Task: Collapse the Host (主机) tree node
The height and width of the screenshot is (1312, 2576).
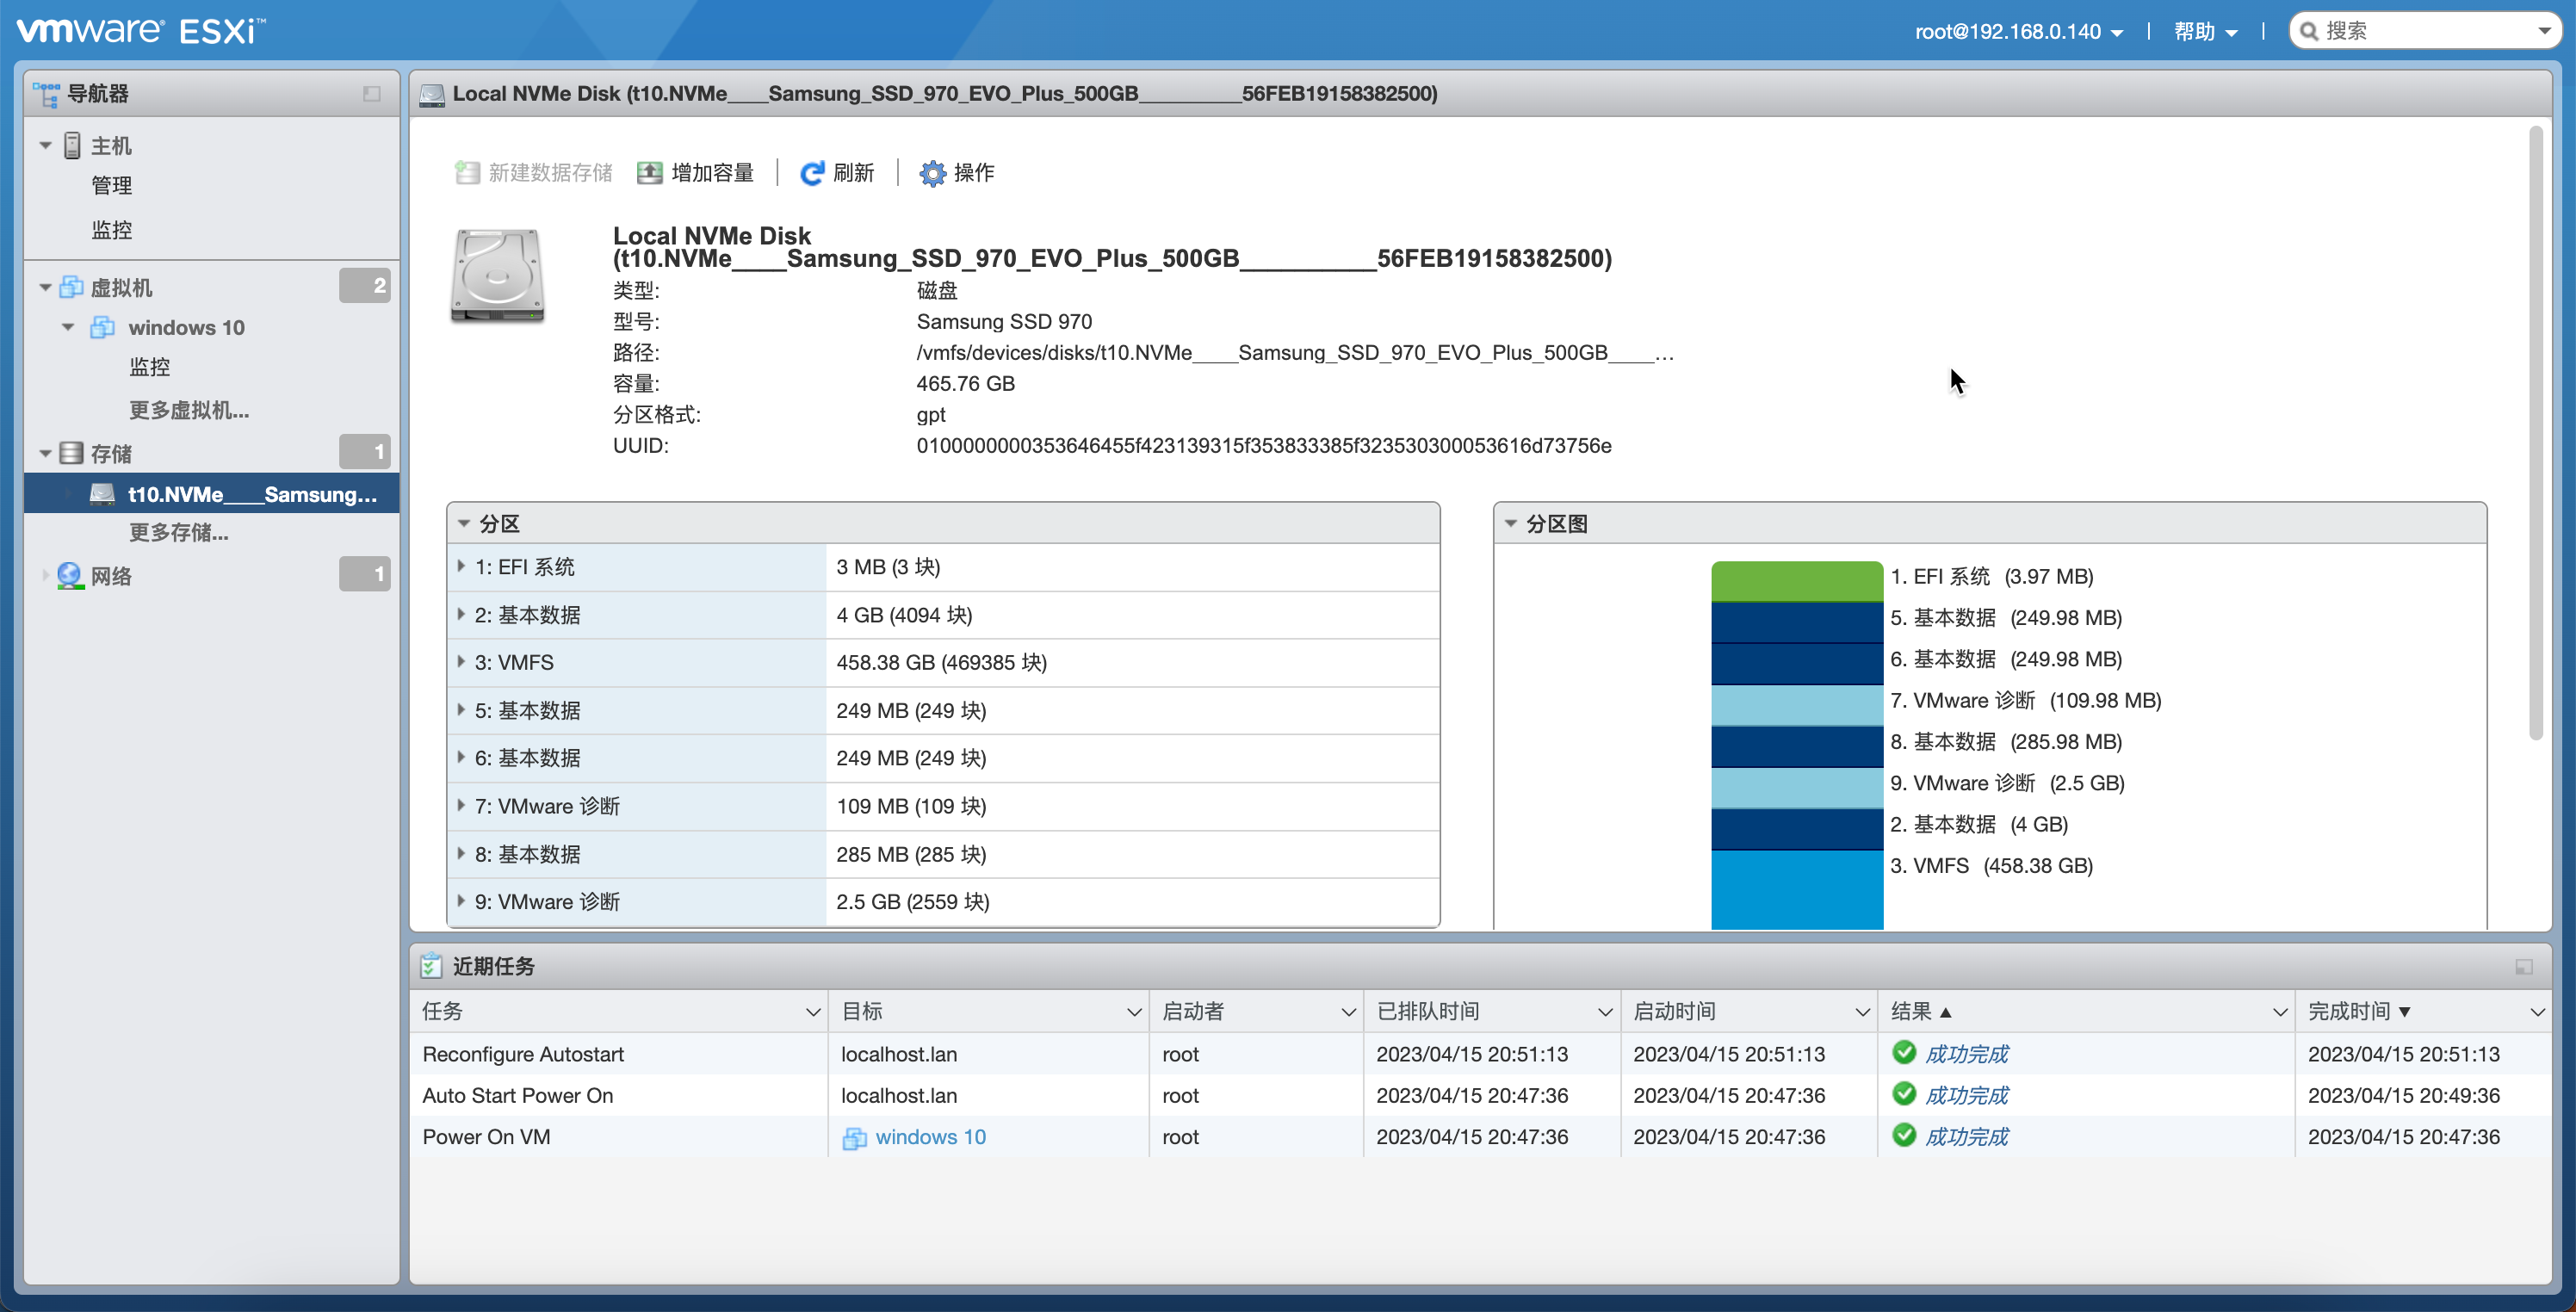Action: click(x=46, y=146)
